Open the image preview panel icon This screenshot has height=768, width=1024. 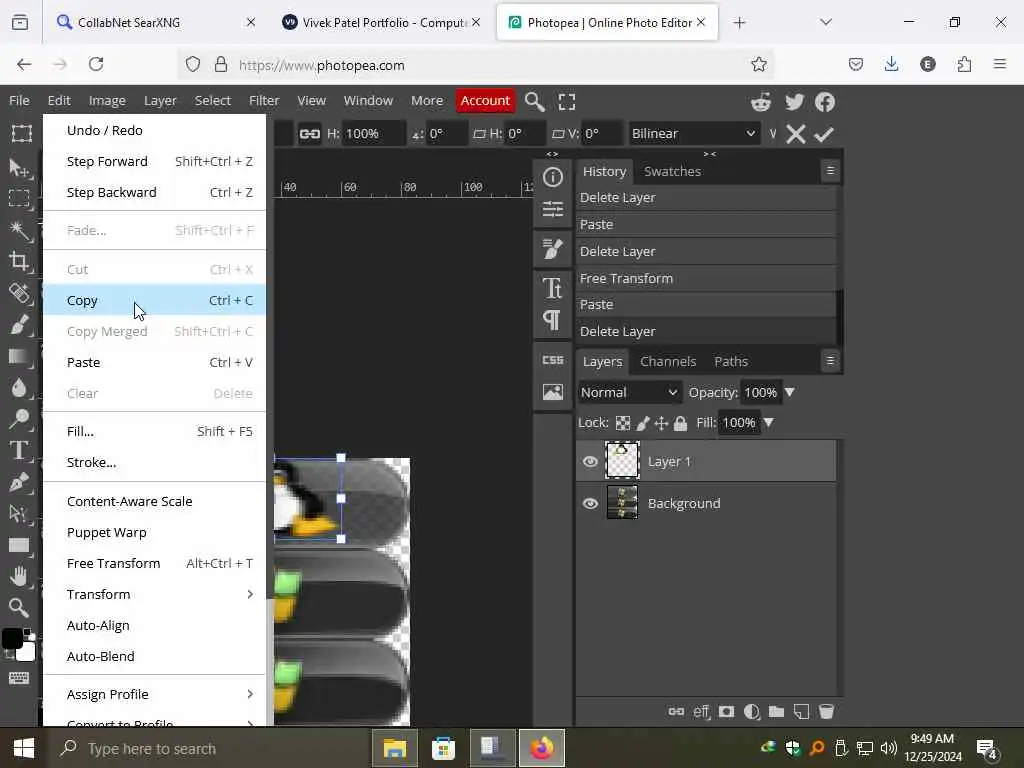pos(552,392)
